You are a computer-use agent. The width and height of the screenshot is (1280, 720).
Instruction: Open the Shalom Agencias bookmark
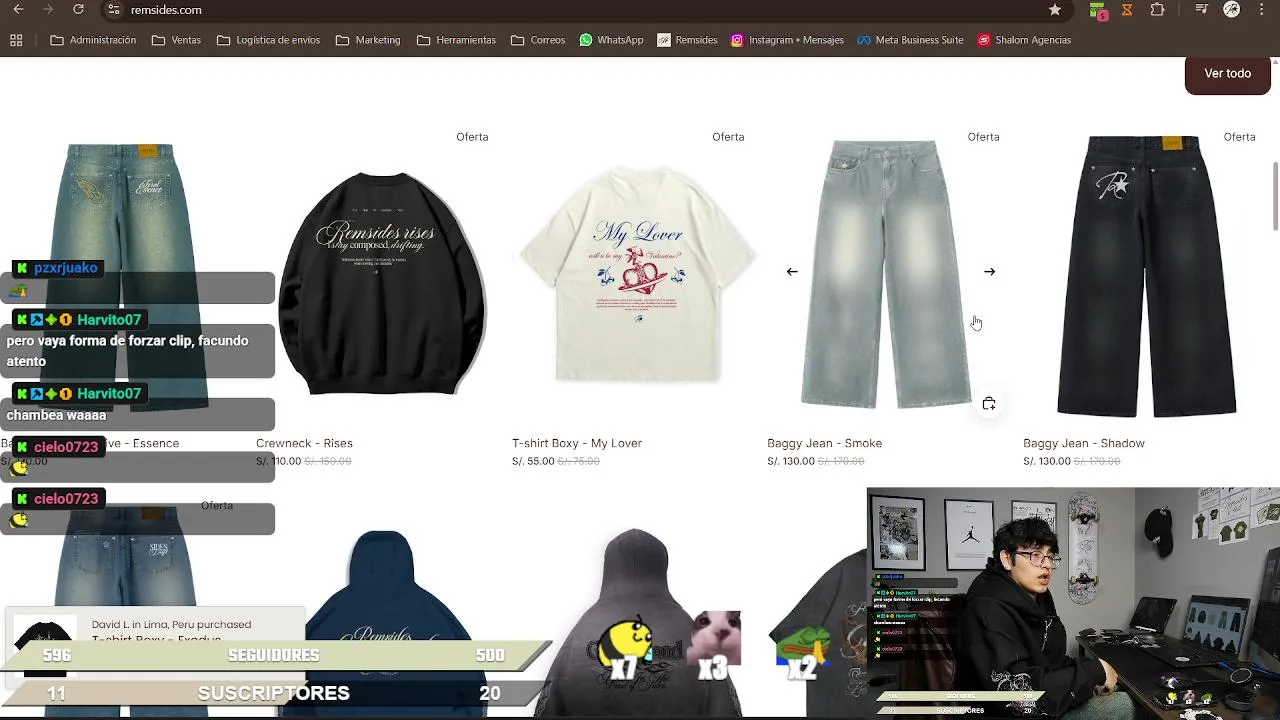click(1024, 40)
